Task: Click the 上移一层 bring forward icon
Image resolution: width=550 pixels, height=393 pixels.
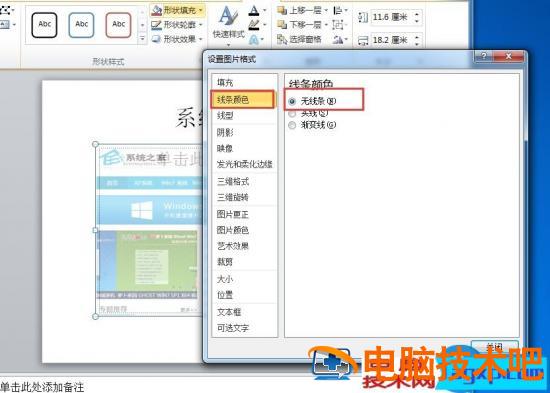Action: pyautogui.click(x=282, y=11)
